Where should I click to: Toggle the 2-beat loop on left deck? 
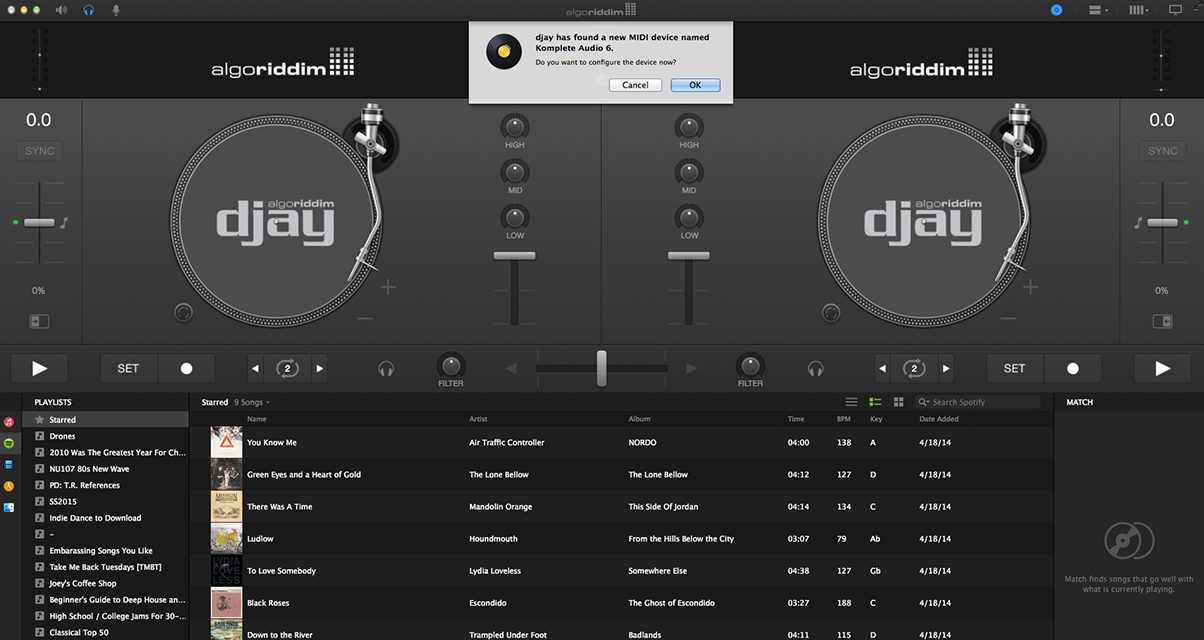tap(288, 368)
